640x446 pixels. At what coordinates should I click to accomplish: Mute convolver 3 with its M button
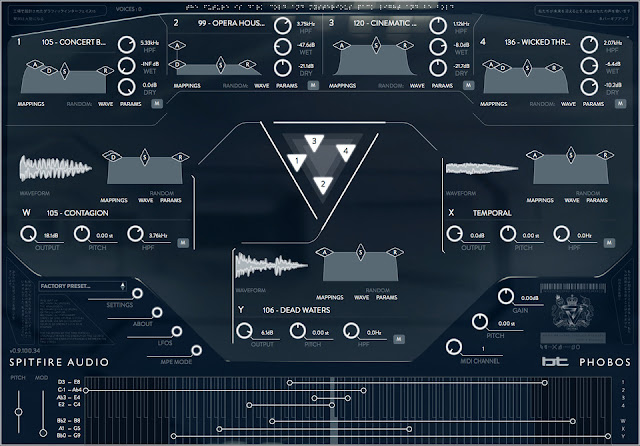pos(468,85)
